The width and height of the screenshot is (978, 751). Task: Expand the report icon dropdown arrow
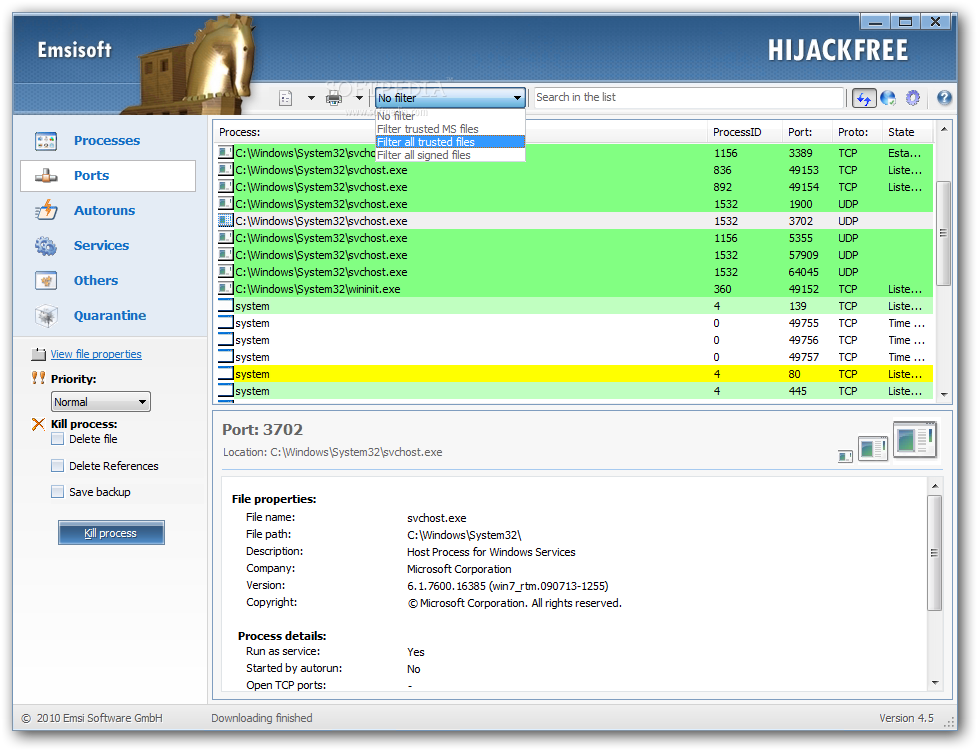point(311,98)
